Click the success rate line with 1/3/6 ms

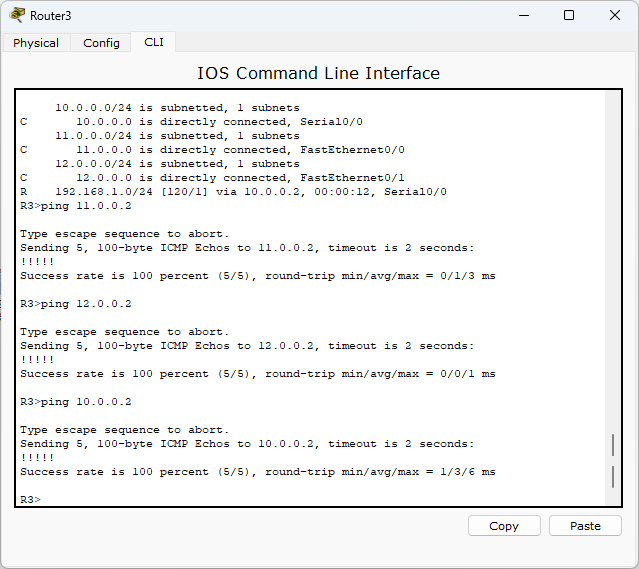(258, 472)
